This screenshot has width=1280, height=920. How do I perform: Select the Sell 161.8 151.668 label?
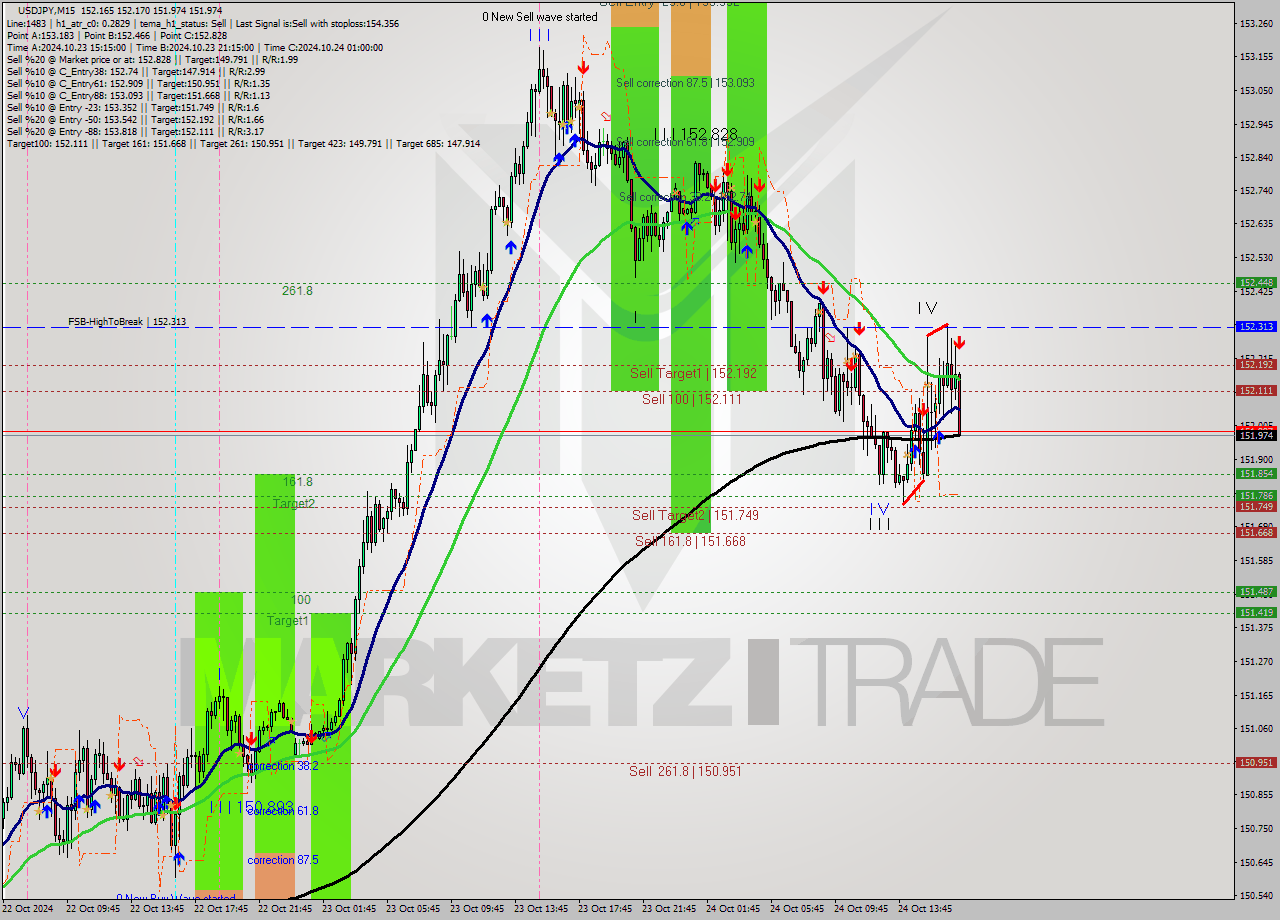click(690, 541)
